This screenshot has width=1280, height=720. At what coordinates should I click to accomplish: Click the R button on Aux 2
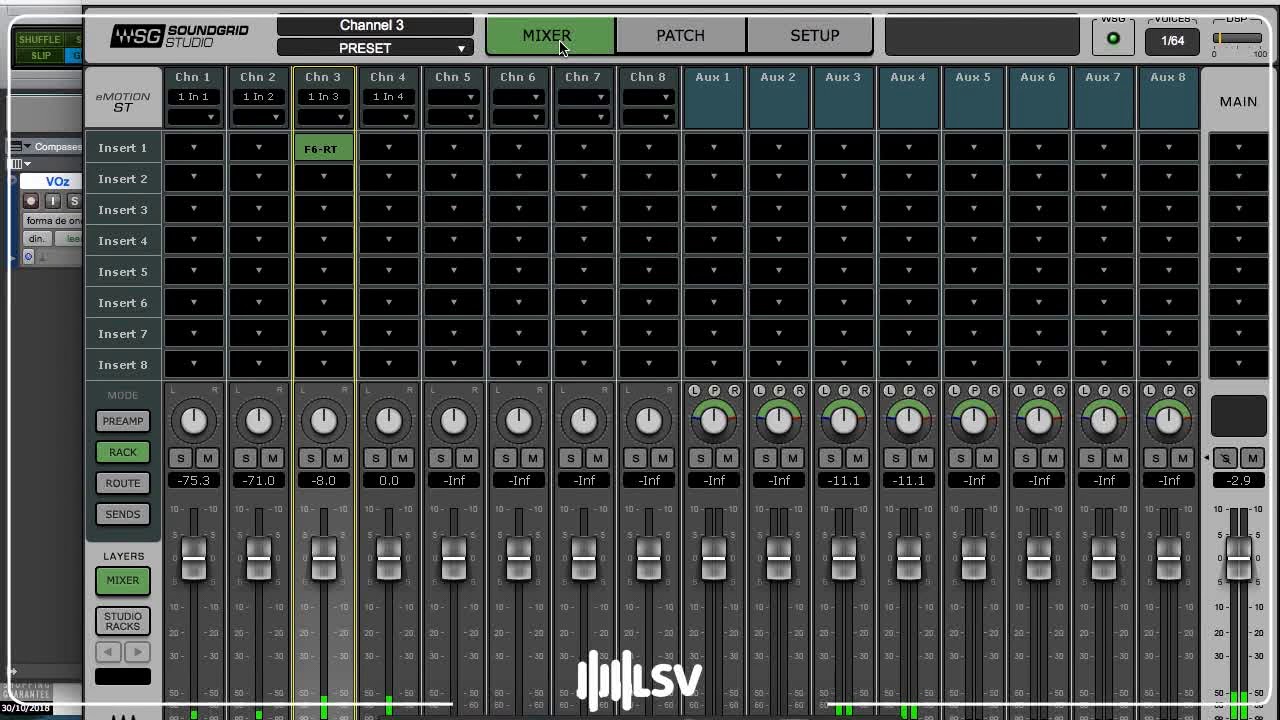[799, 391]
